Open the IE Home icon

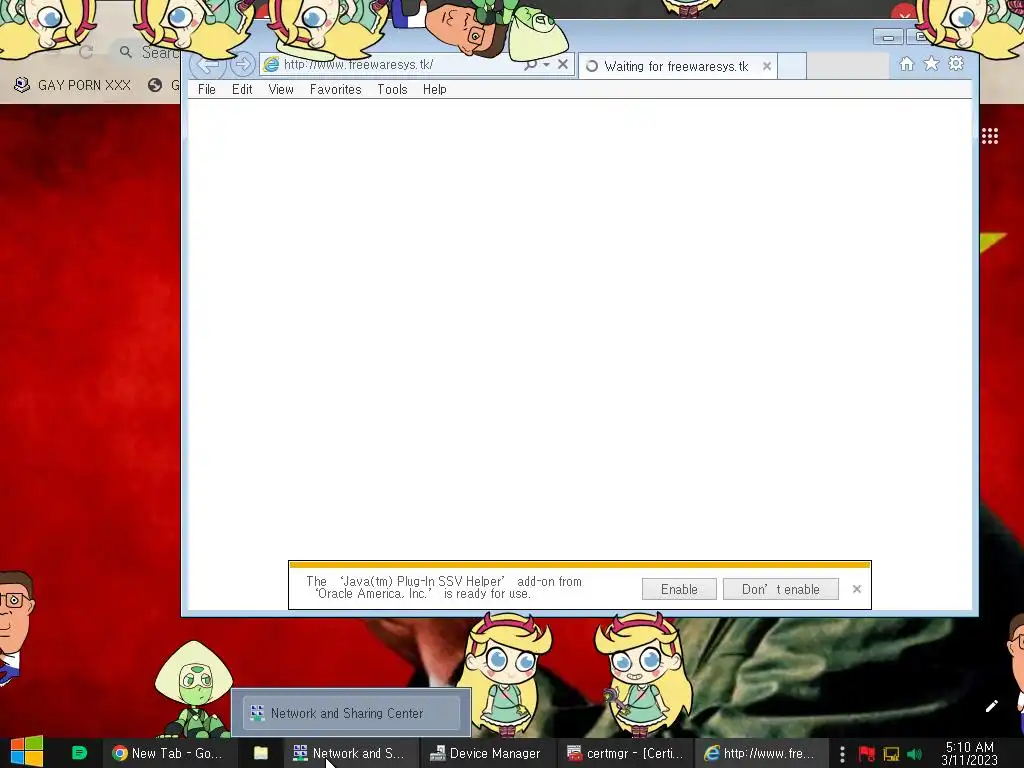[906, 63]
